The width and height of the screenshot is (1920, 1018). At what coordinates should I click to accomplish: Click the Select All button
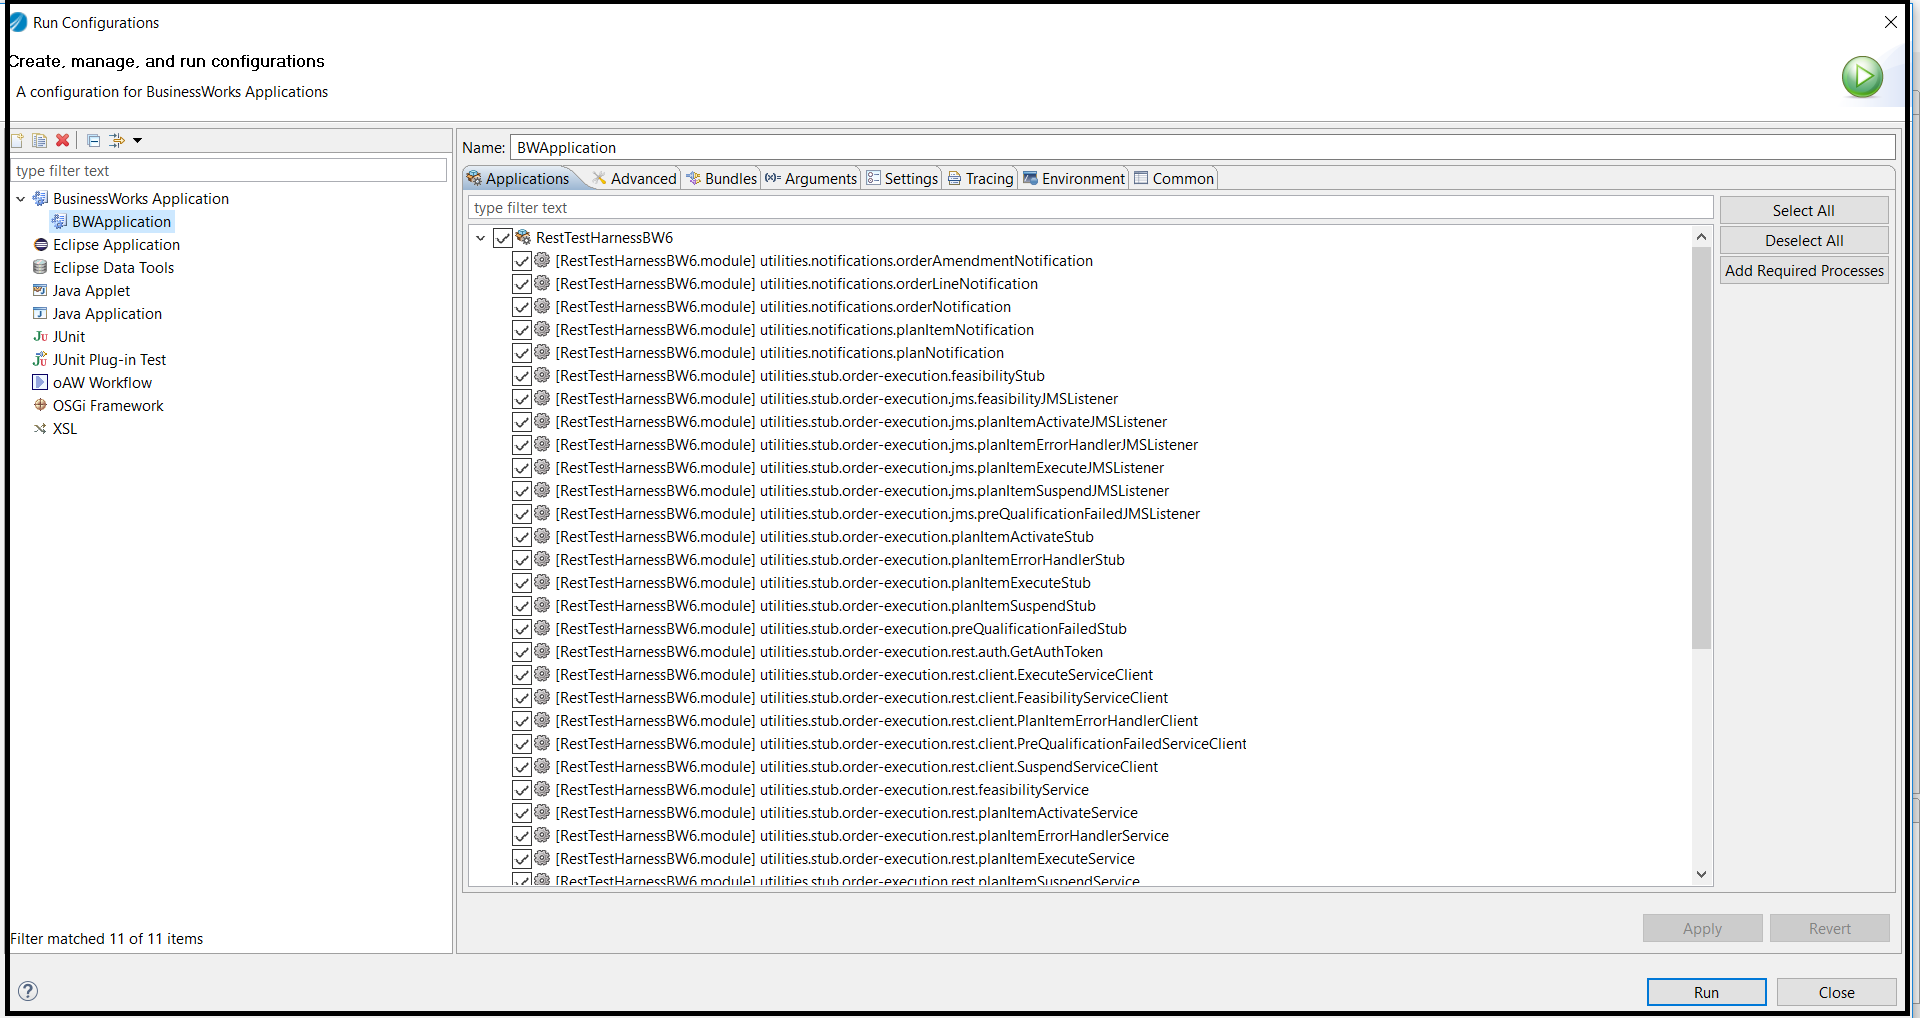tap(1803, 210)
